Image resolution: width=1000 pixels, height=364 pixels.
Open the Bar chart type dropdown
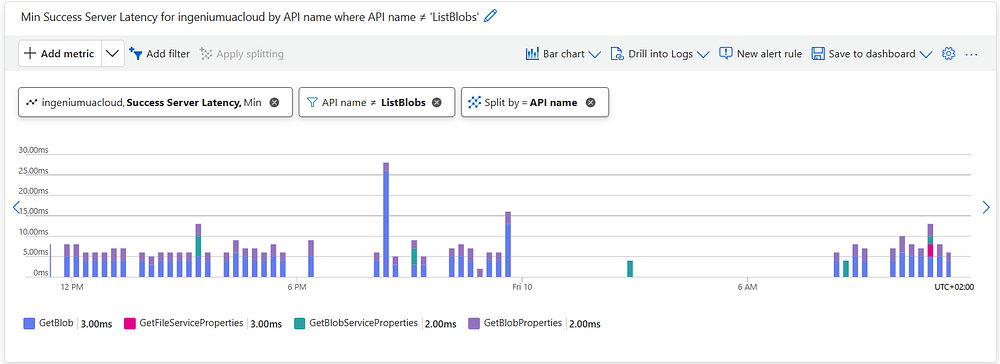(562, 54)
